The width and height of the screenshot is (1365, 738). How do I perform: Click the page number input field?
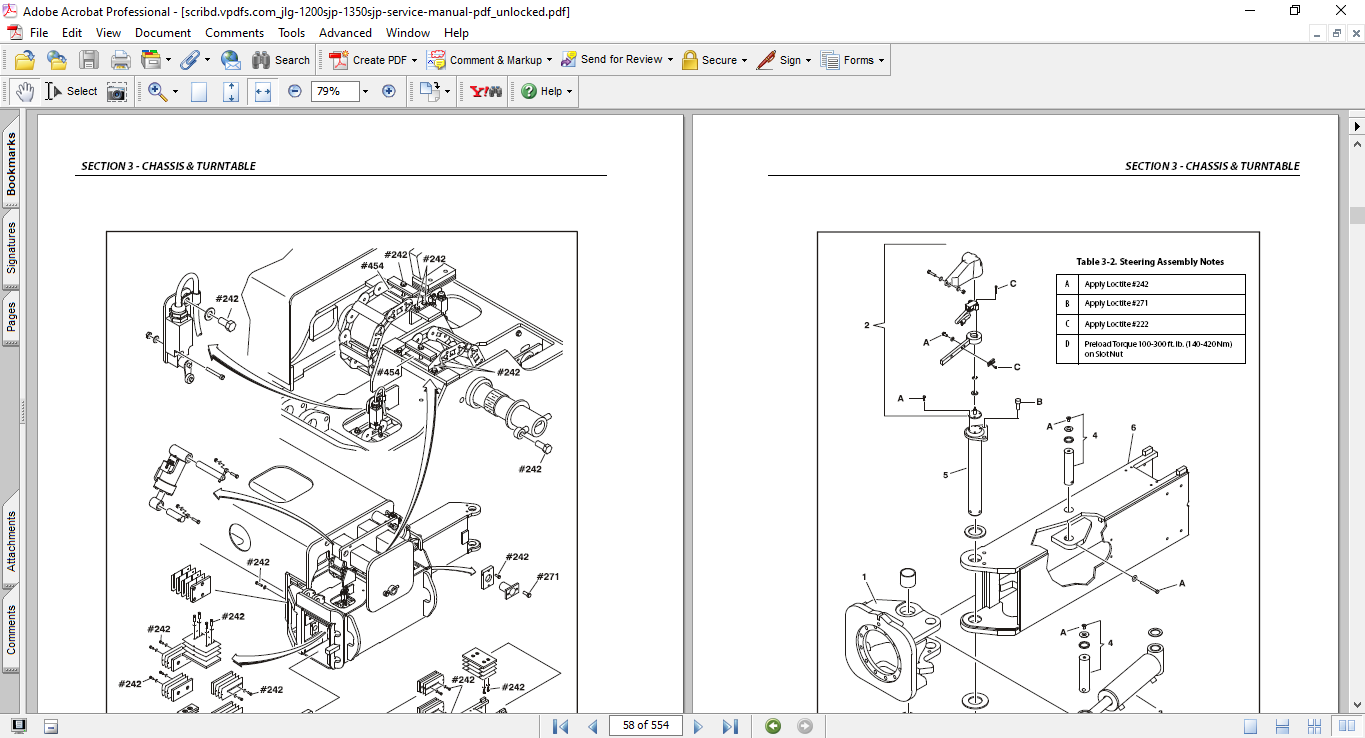click(645, 726)
